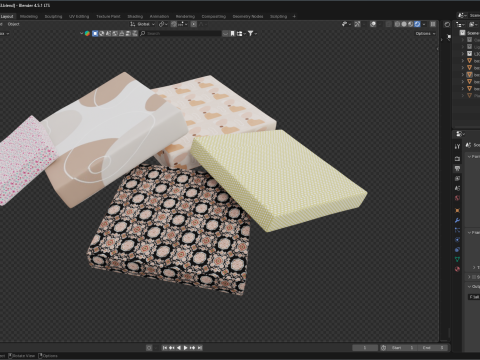Click the blue highlighted mode icon
Screen dimensions: 480x360
pyautogui.click(x=95, y=33)
